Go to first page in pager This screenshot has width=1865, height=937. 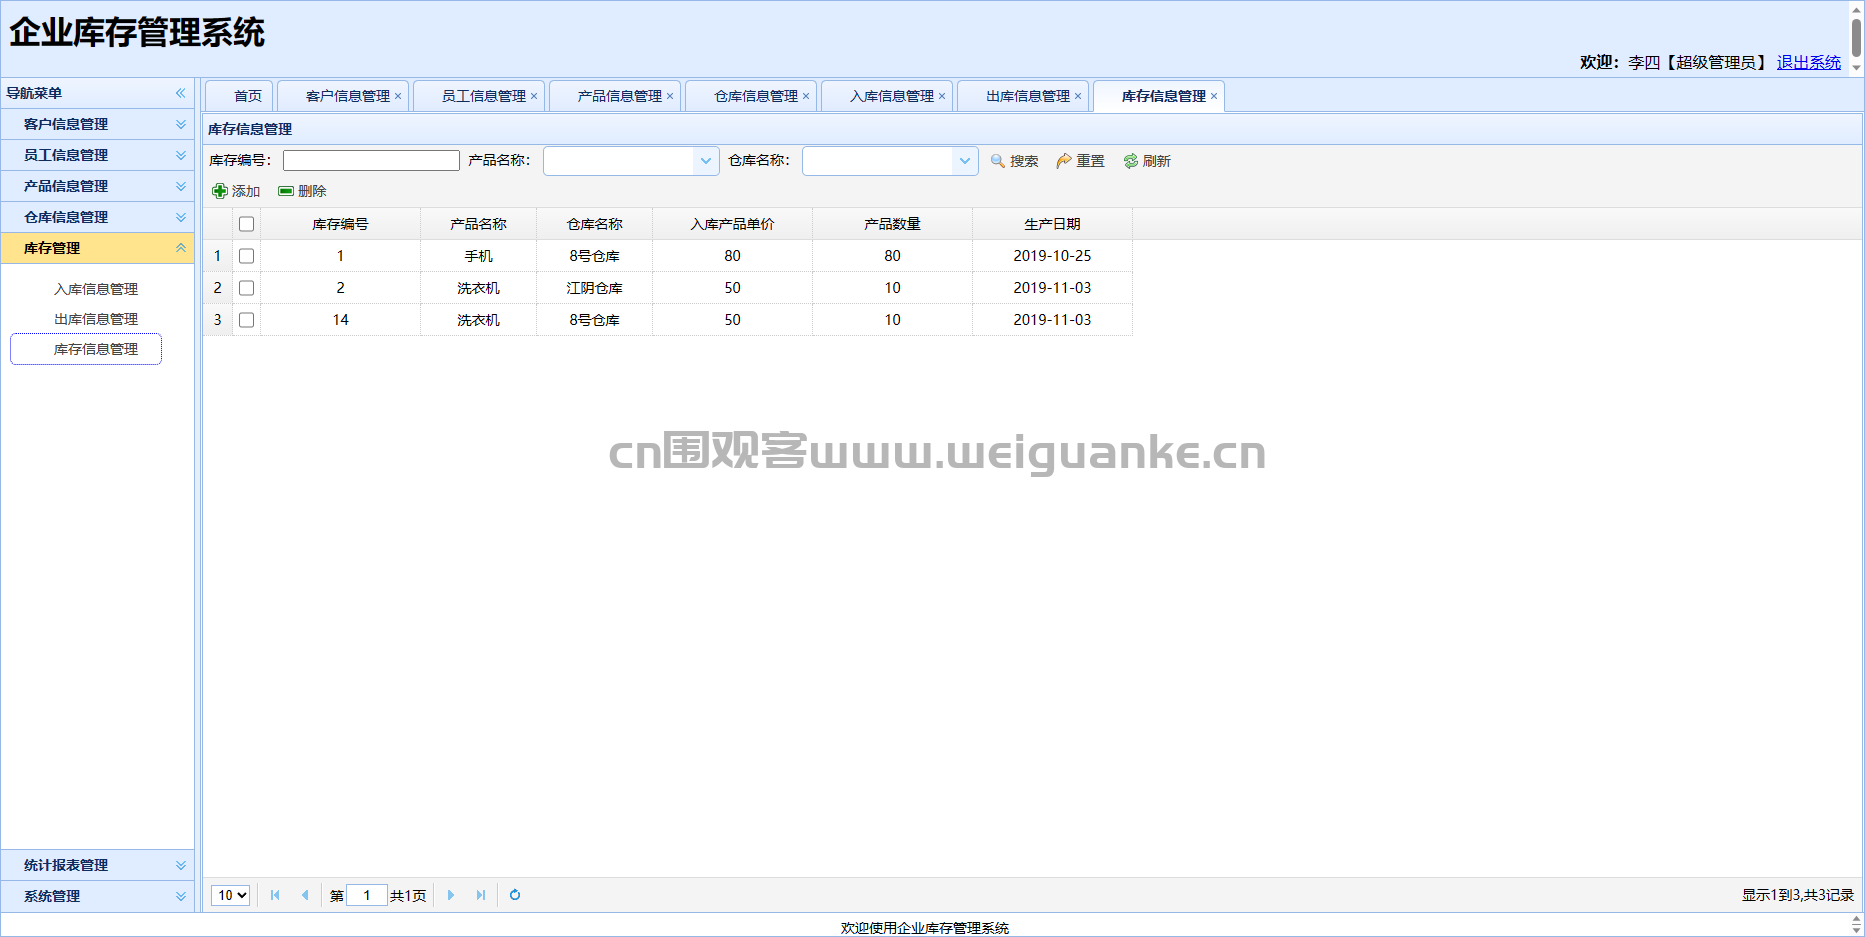click(x=275, y=895)
